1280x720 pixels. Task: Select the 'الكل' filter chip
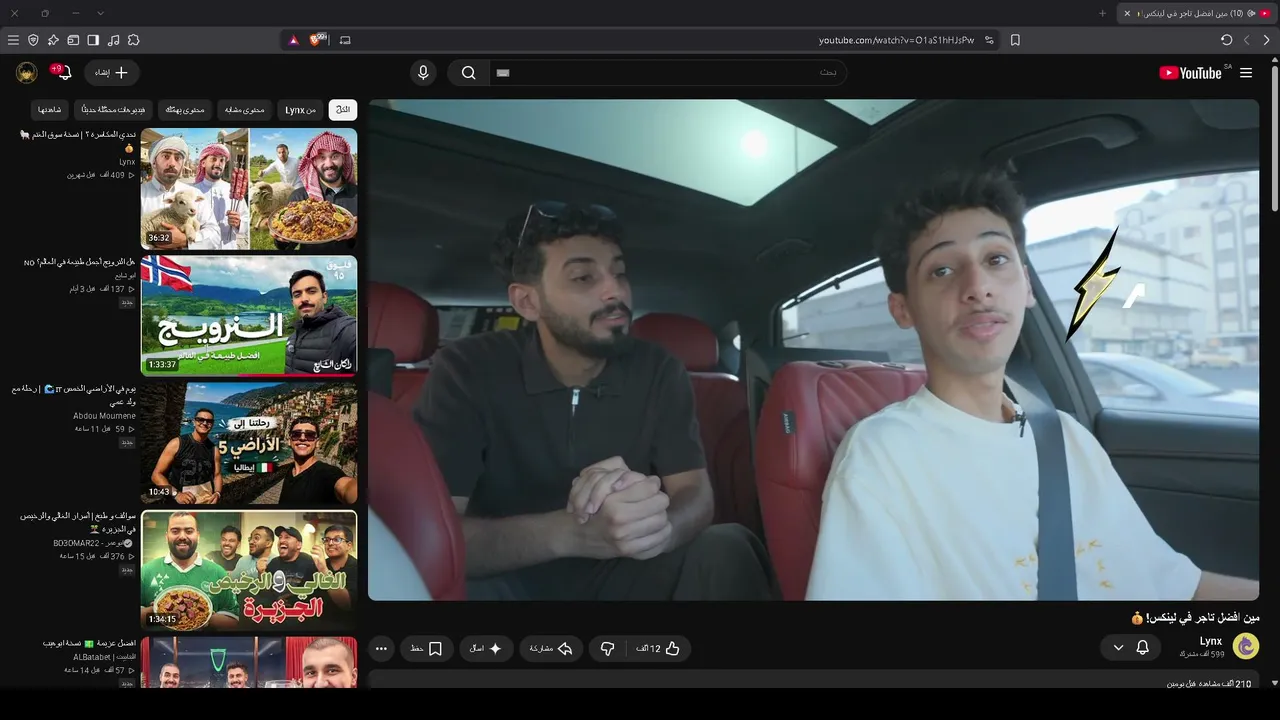click(x=343, y=110)
